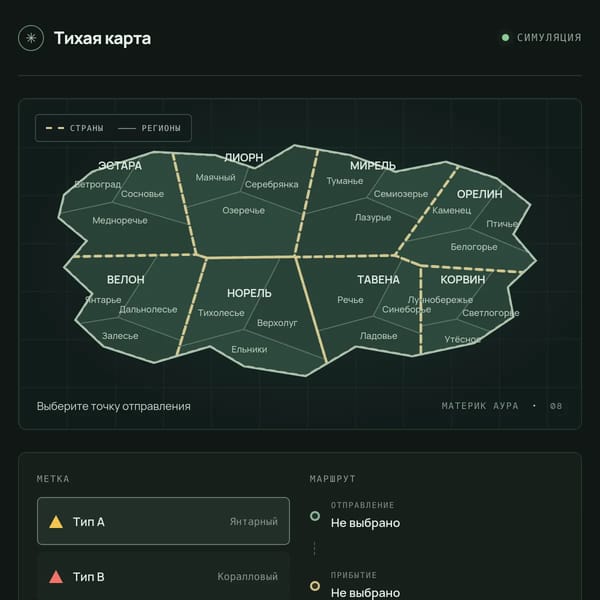Click the Озеречье region label
The width and height of the screenshot is (600, 600).
[243, 210]
